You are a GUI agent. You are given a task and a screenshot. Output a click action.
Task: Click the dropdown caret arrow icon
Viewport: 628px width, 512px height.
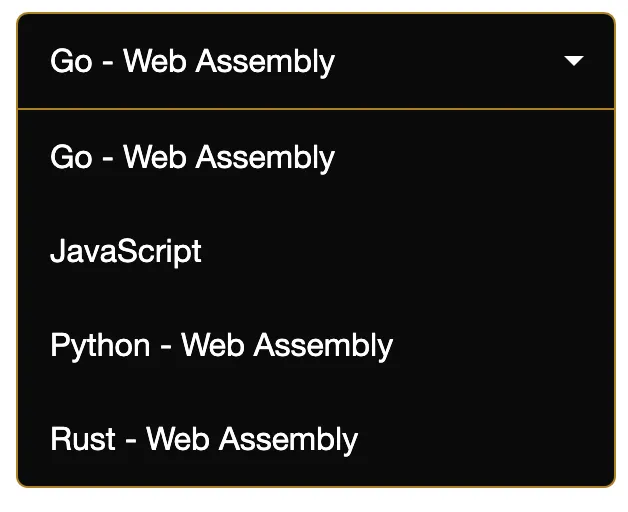574,61
